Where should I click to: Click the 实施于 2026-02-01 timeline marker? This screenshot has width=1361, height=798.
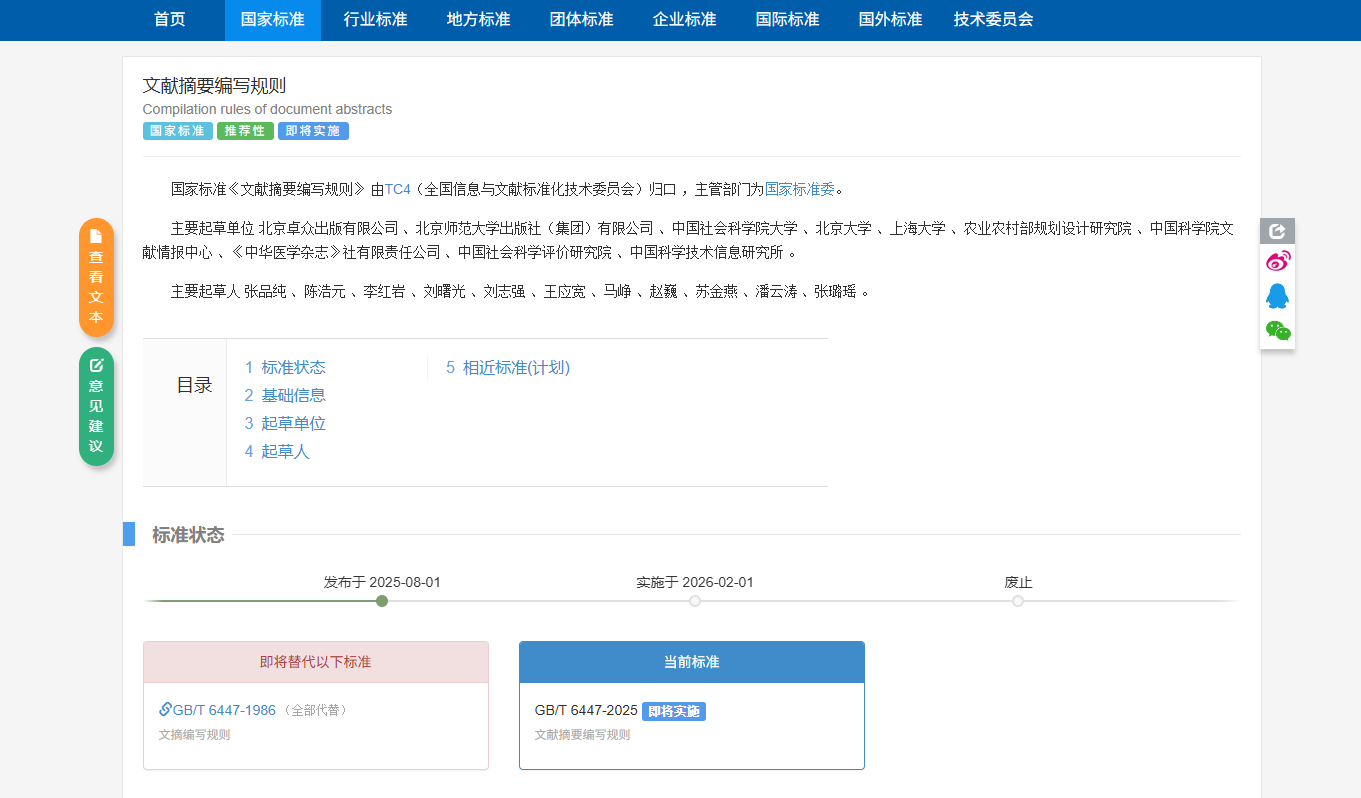pos(695,601)
